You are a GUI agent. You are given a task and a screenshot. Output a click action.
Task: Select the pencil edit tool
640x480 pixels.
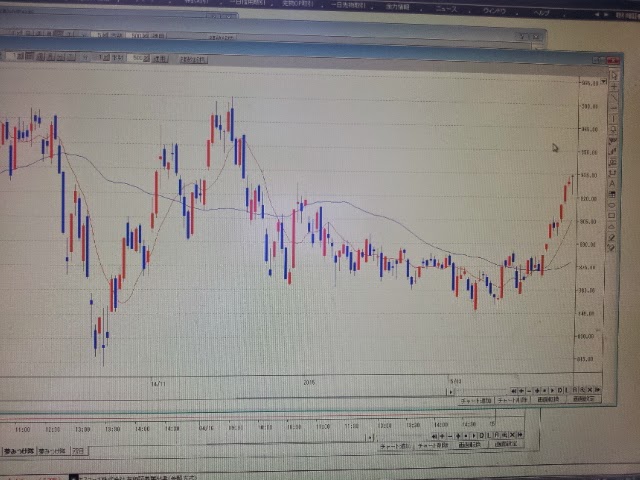(x=611, y=237)
